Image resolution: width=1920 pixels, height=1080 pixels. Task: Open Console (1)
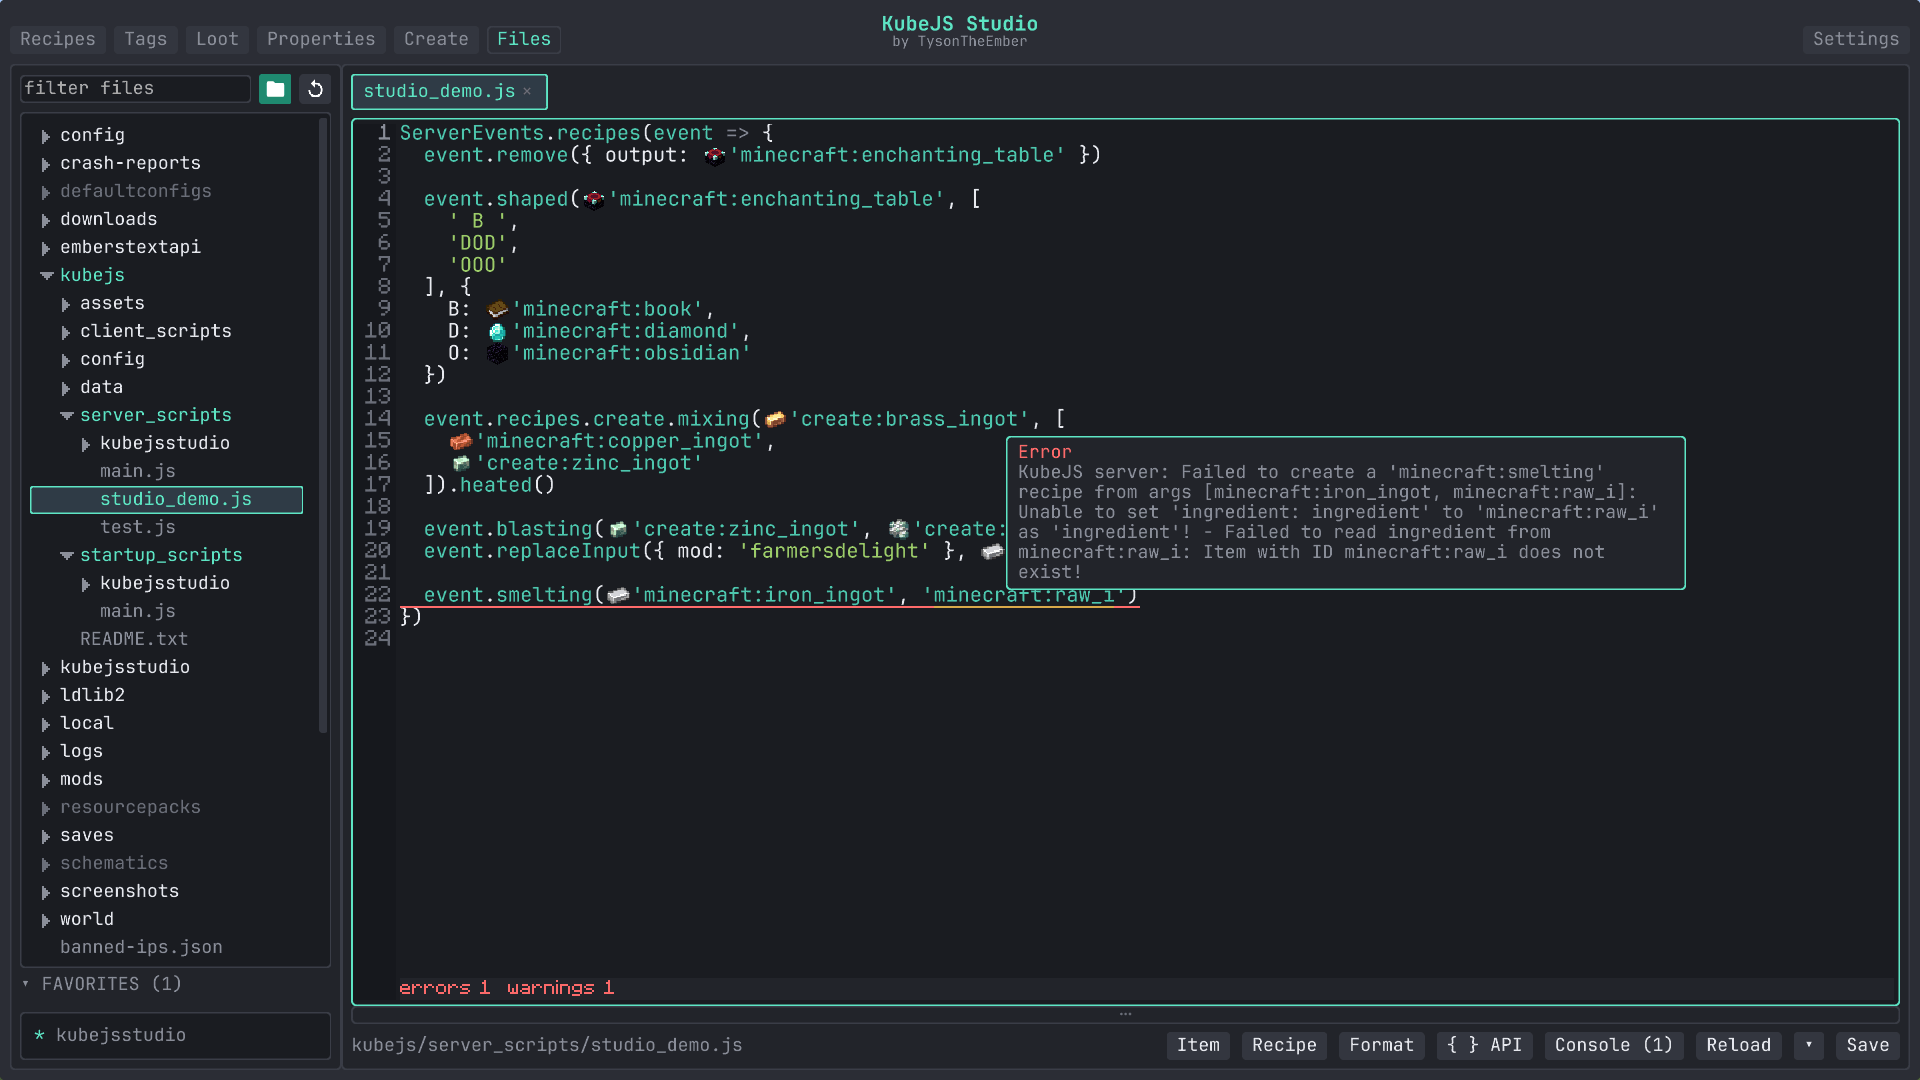point(1614,1045)
